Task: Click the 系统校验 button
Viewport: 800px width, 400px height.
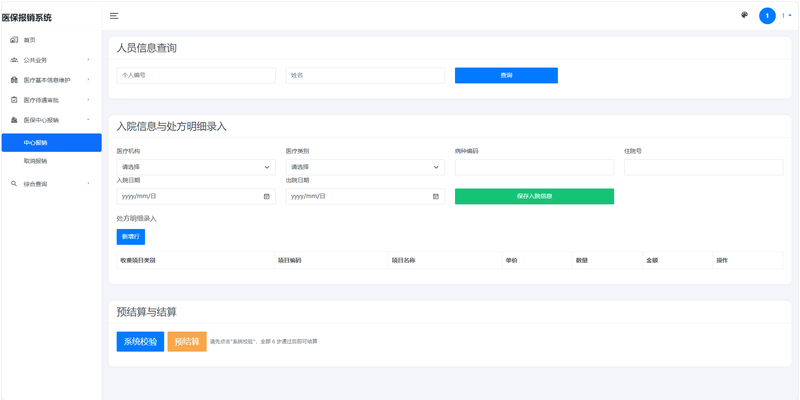Action: [140, 341]
